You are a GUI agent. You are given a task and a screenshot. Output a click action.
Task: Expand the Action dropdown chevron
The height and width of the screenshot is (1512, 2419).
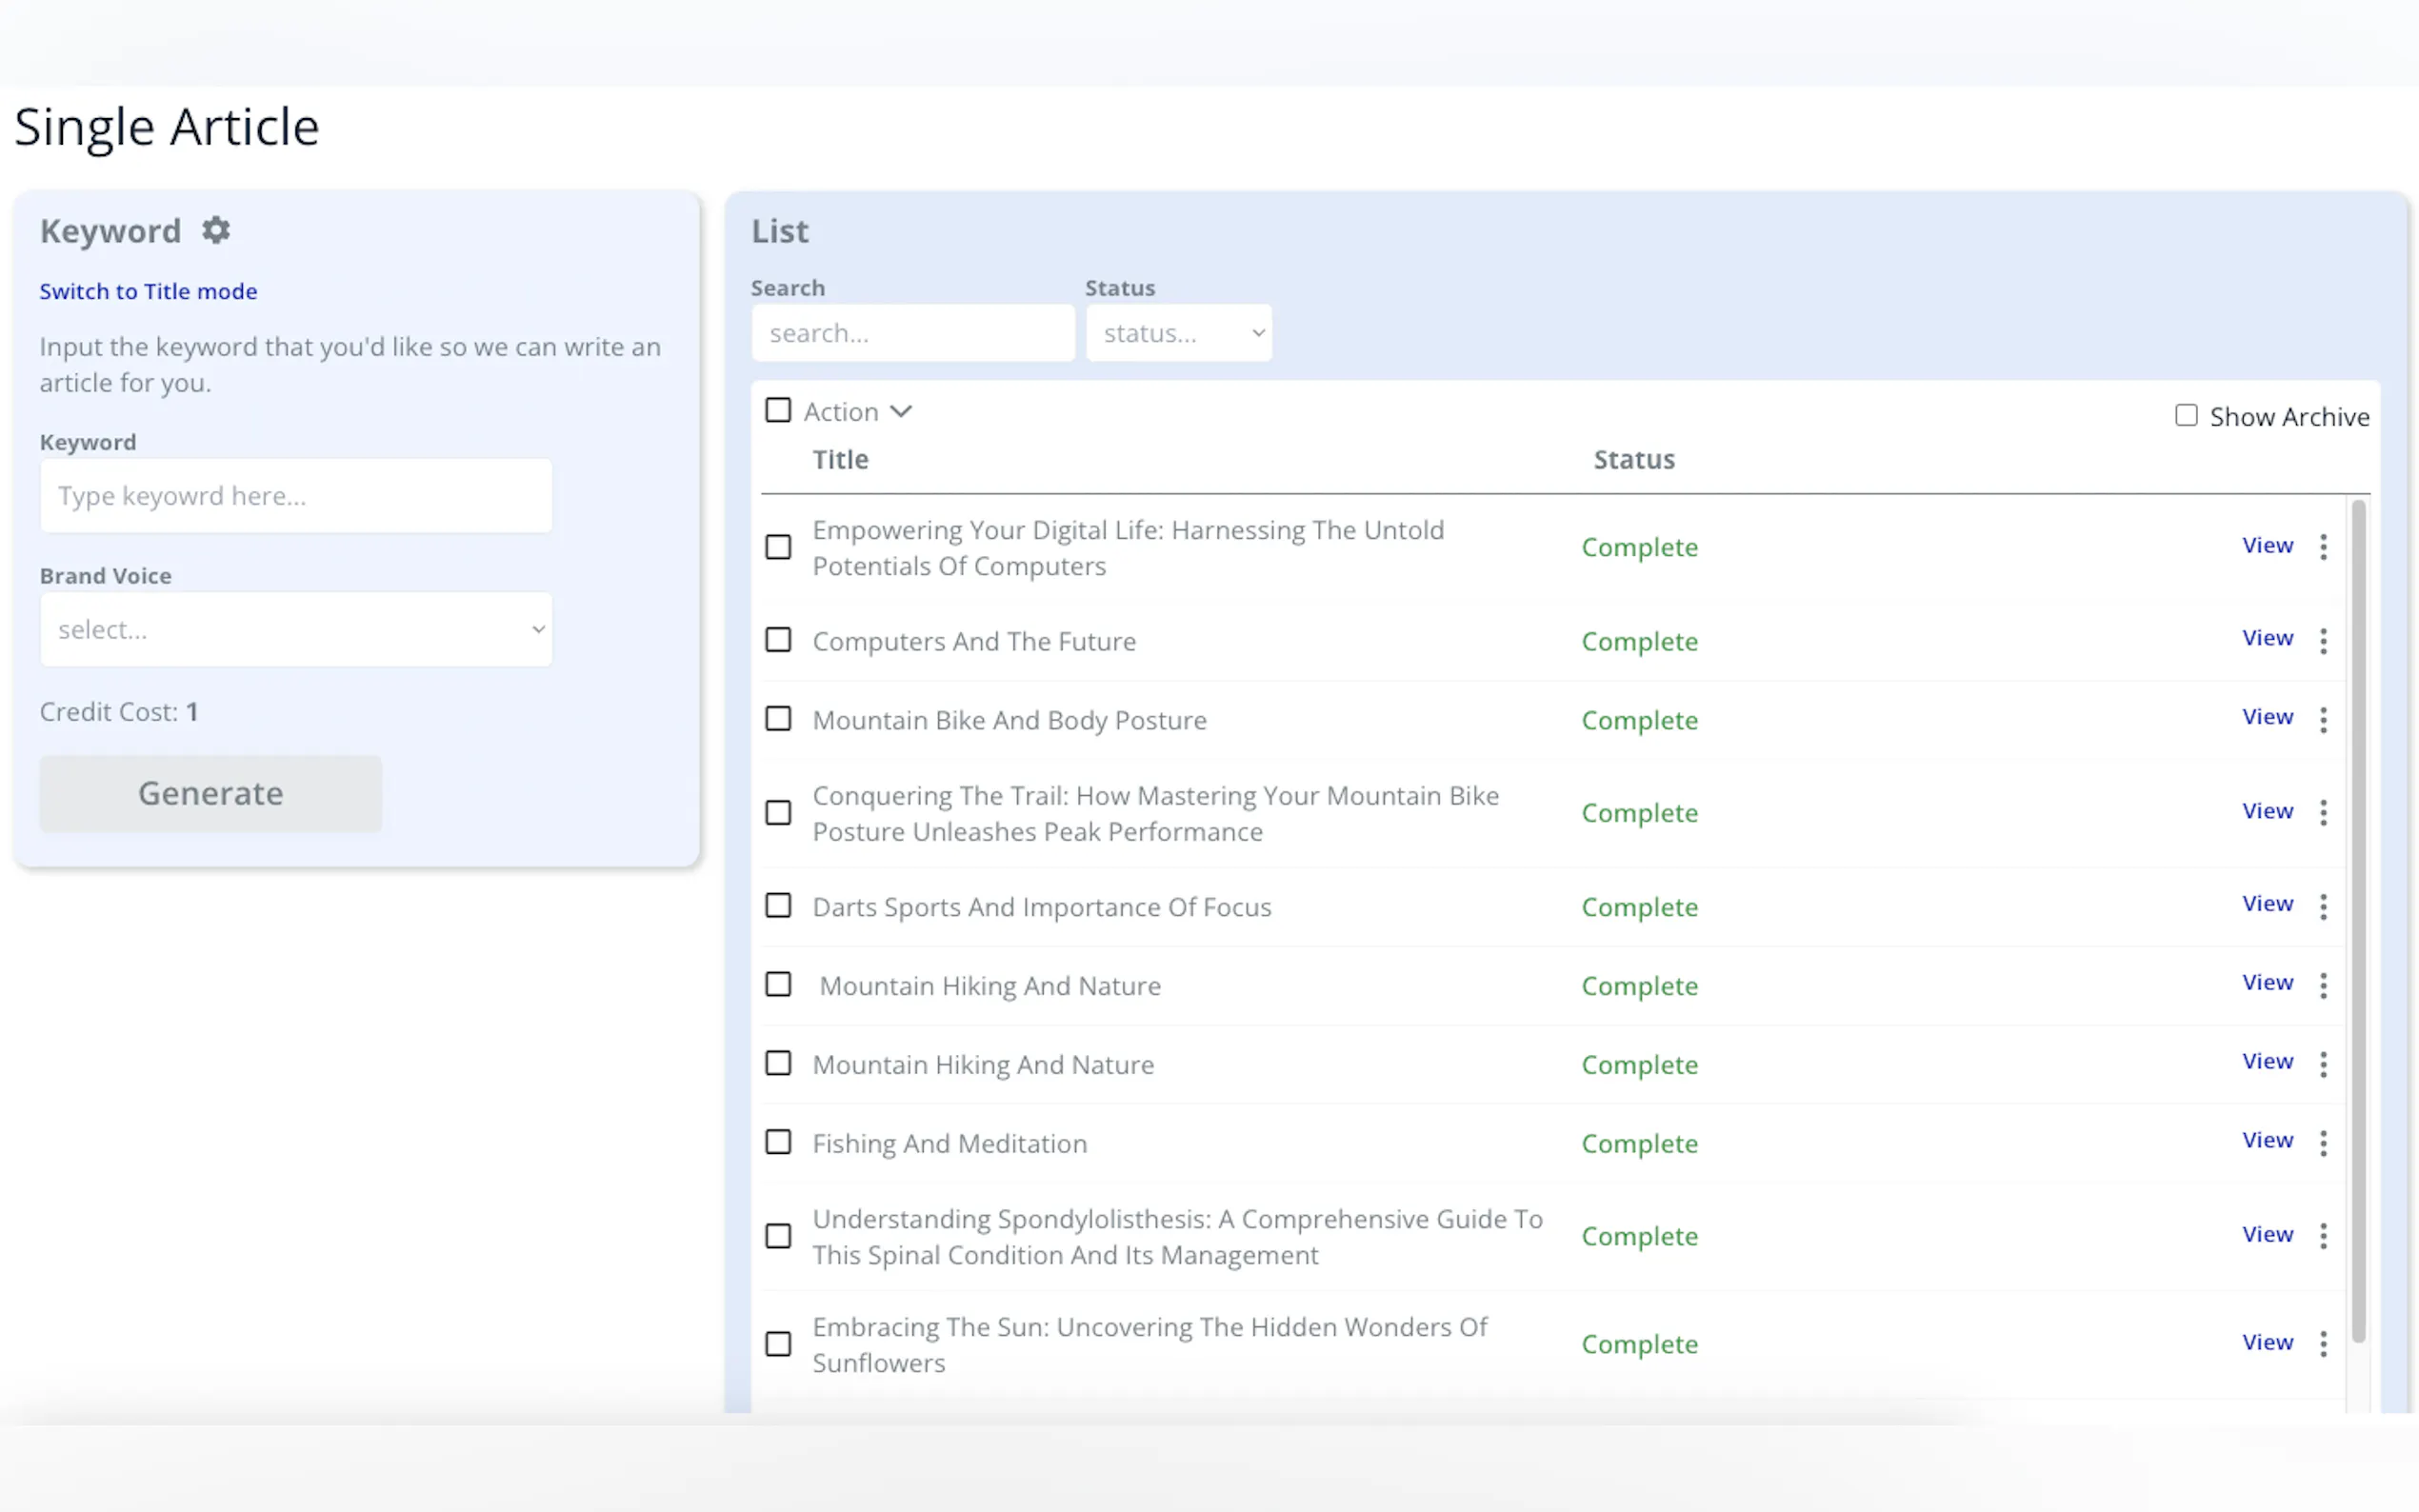(x=901, y=412)
